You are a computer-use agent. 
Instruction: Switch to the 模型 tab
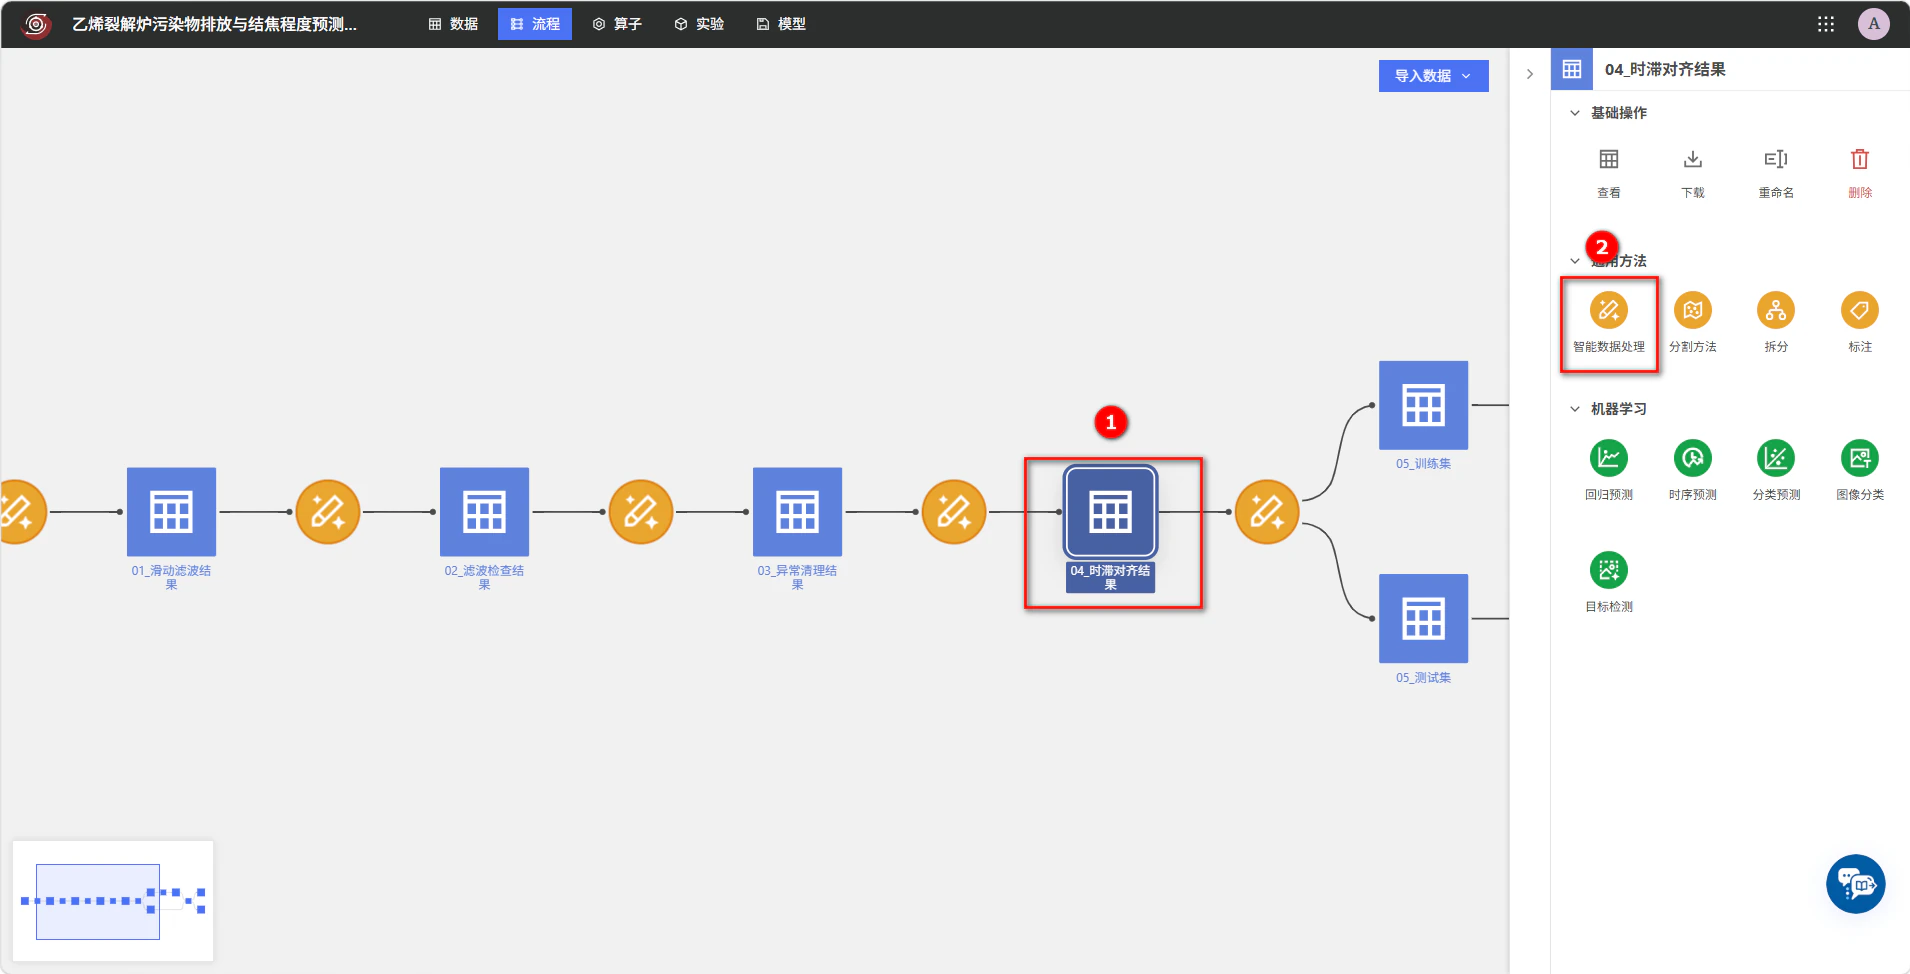(x=781, y=24)
